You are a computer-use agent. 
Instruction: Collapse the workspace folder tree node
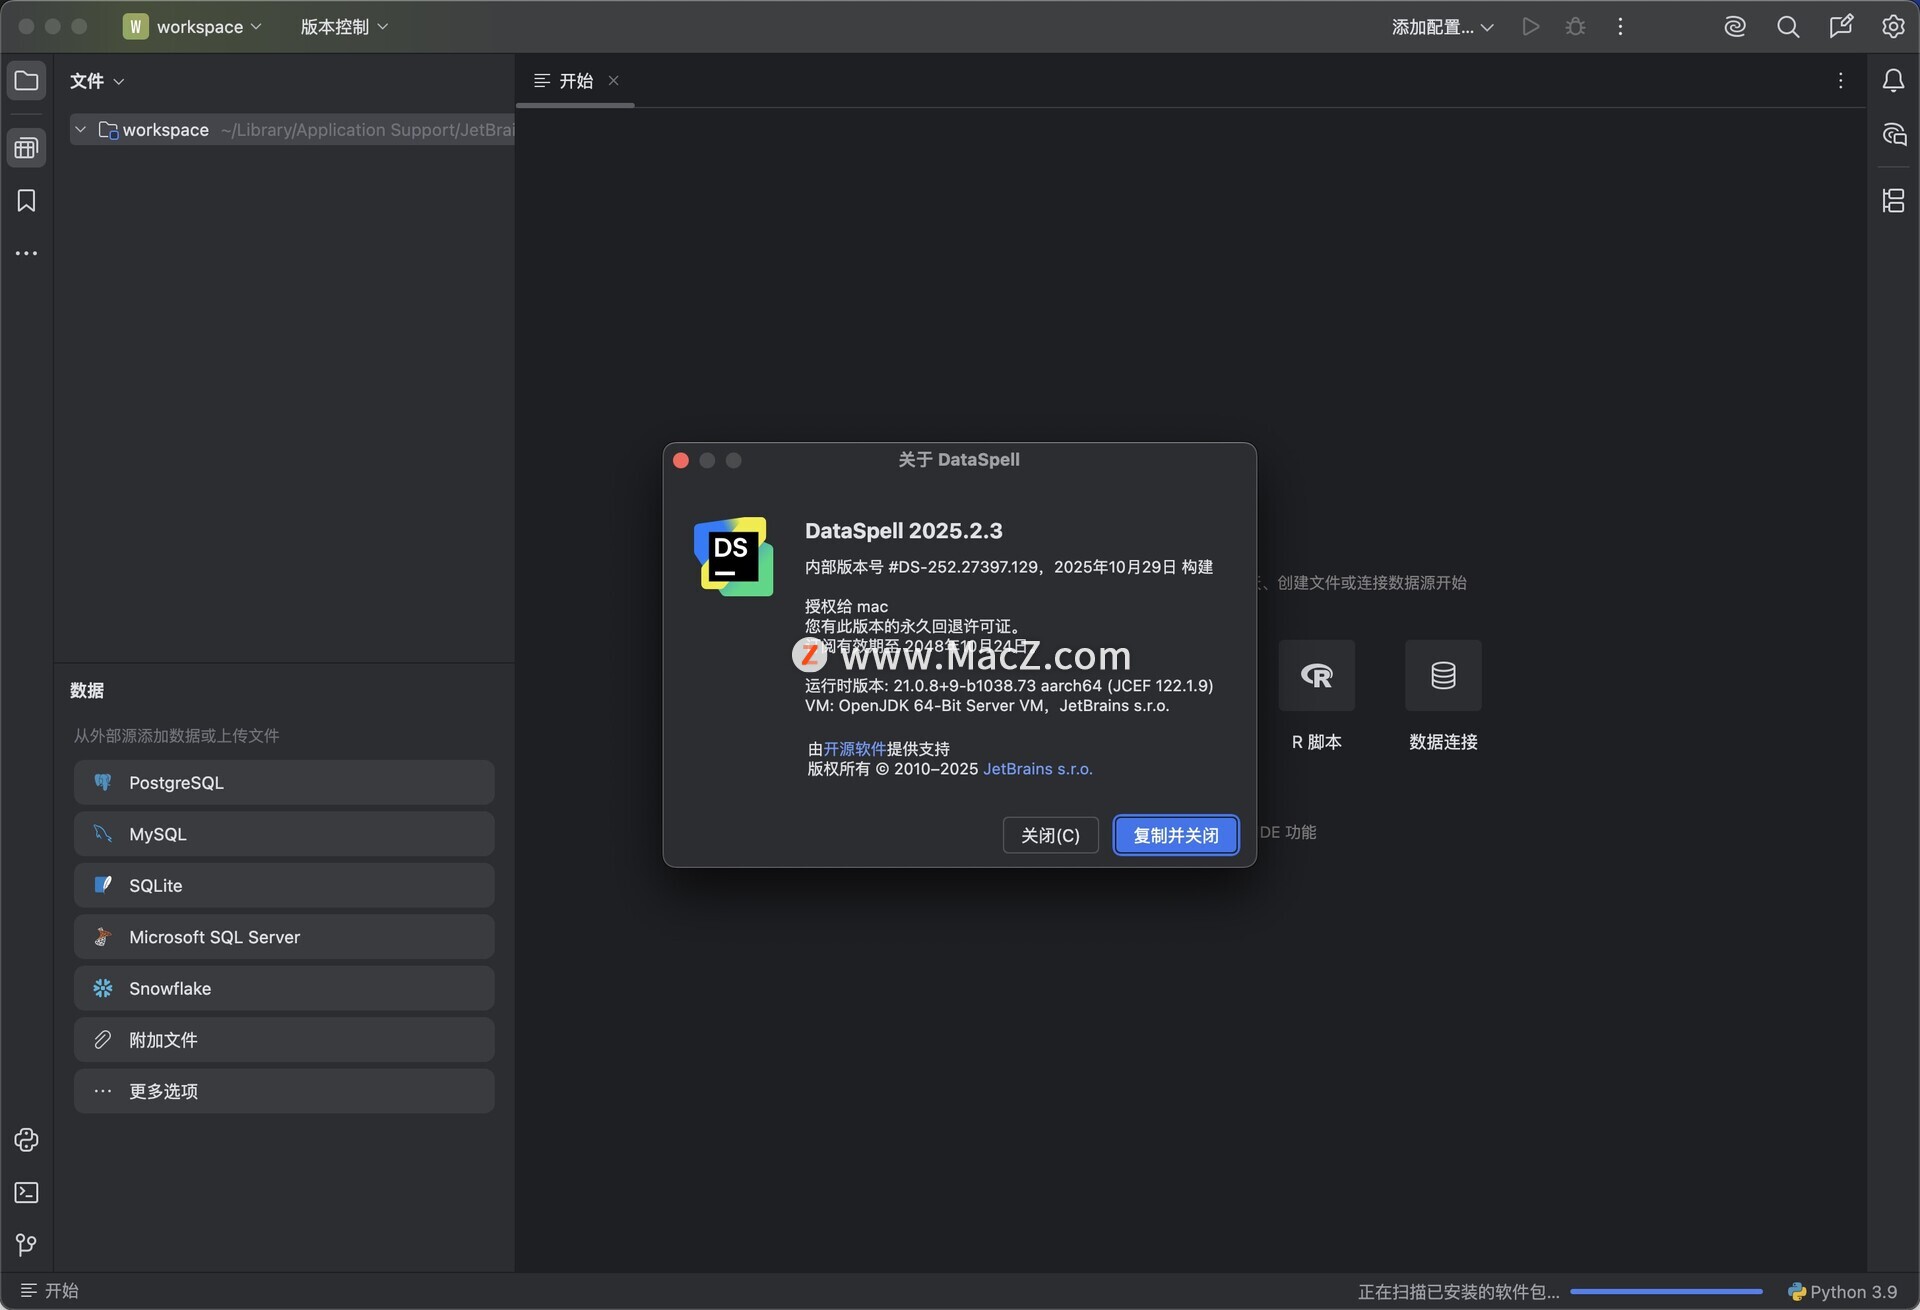point(81,130)
